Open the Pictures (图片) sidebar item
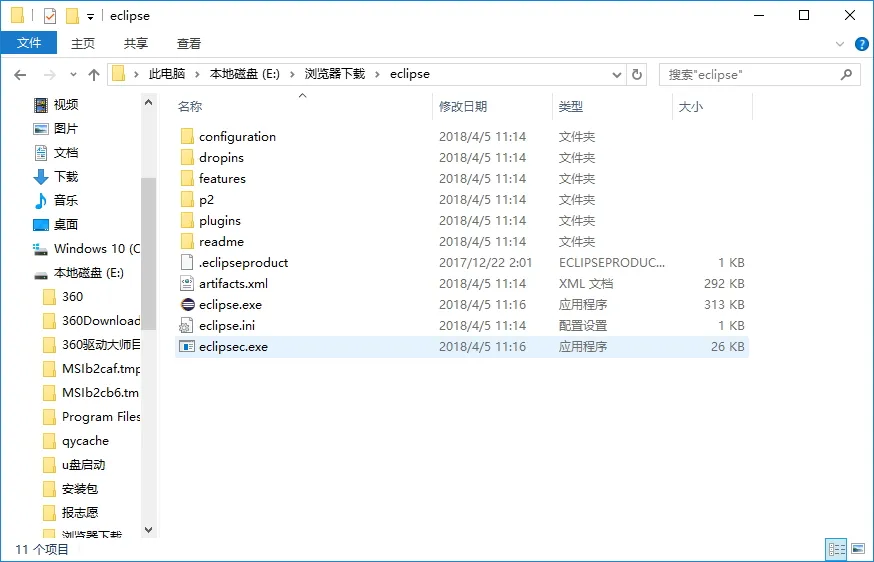 (56, 128)
